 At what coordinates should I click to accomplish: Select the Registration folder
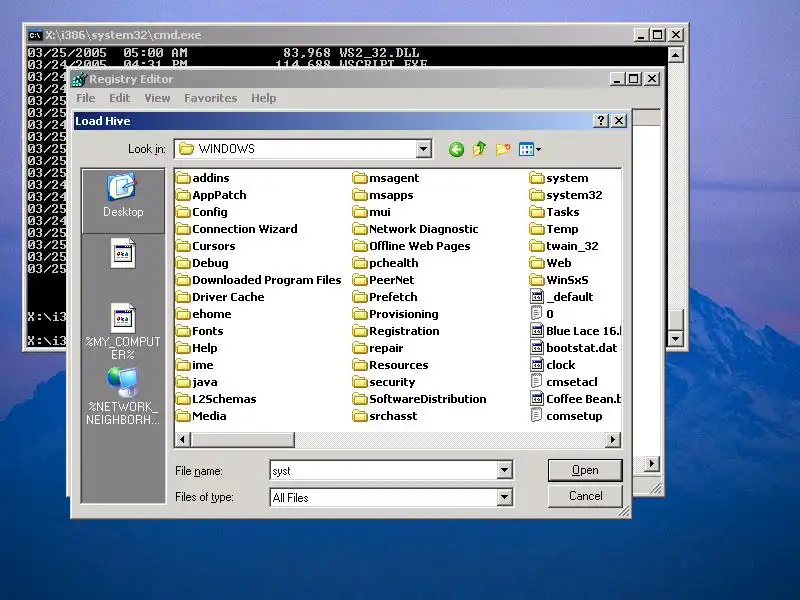coord(396,331)
